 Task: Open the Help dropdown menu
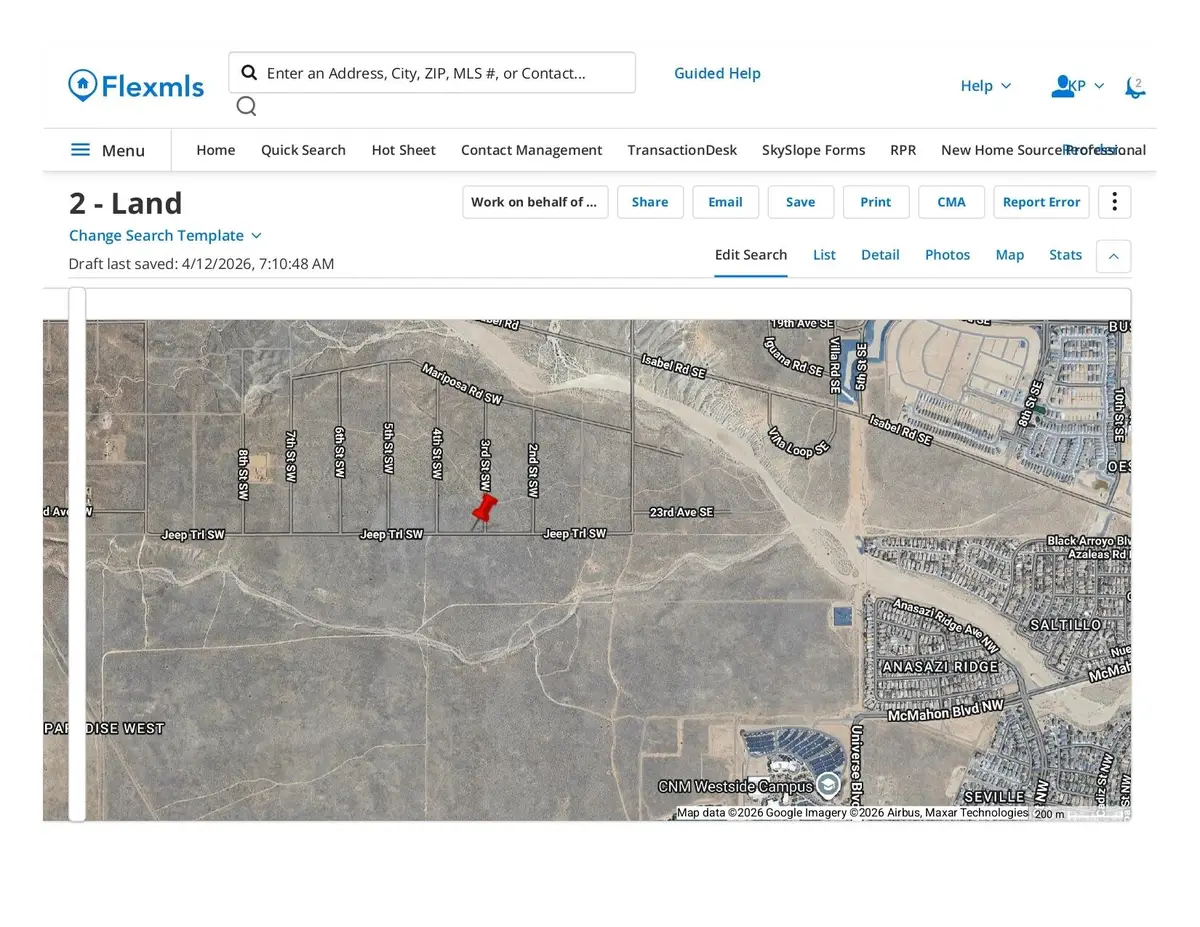985,86
